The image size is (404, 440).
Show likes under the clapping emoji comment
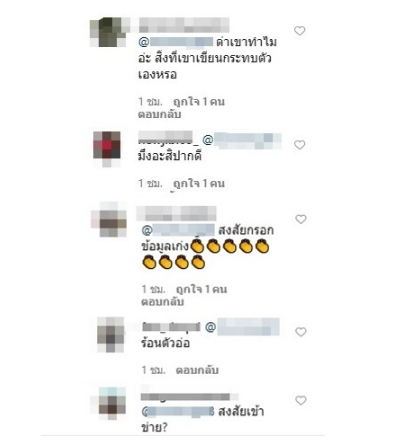pyautogui.click(x=201, y=289)
